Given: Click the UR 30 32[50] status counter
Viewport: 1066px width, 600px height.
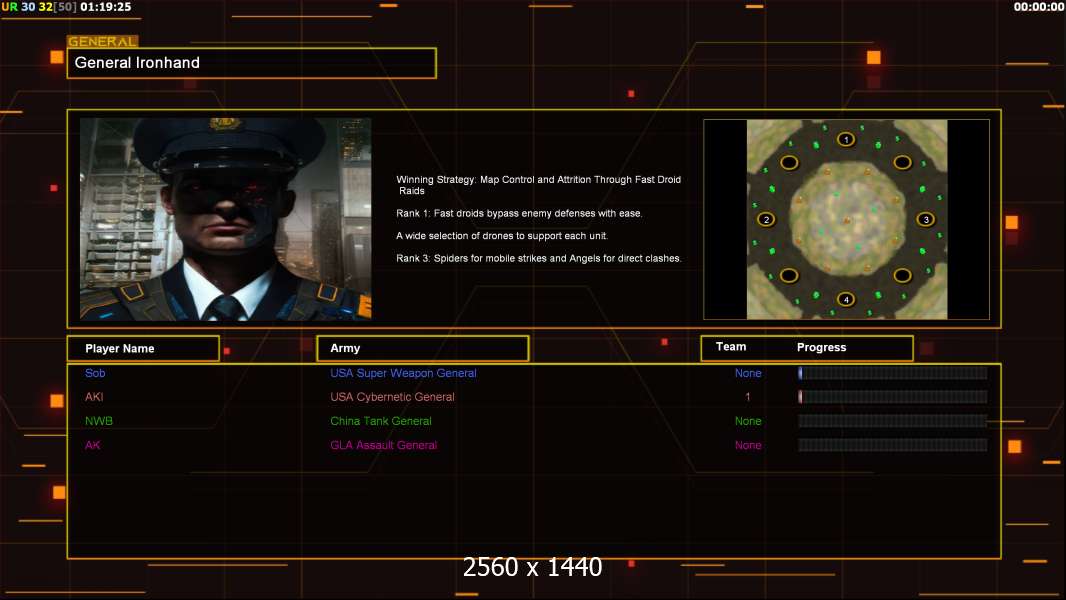Looking at the screenshot, I should [x=39, y=7].
